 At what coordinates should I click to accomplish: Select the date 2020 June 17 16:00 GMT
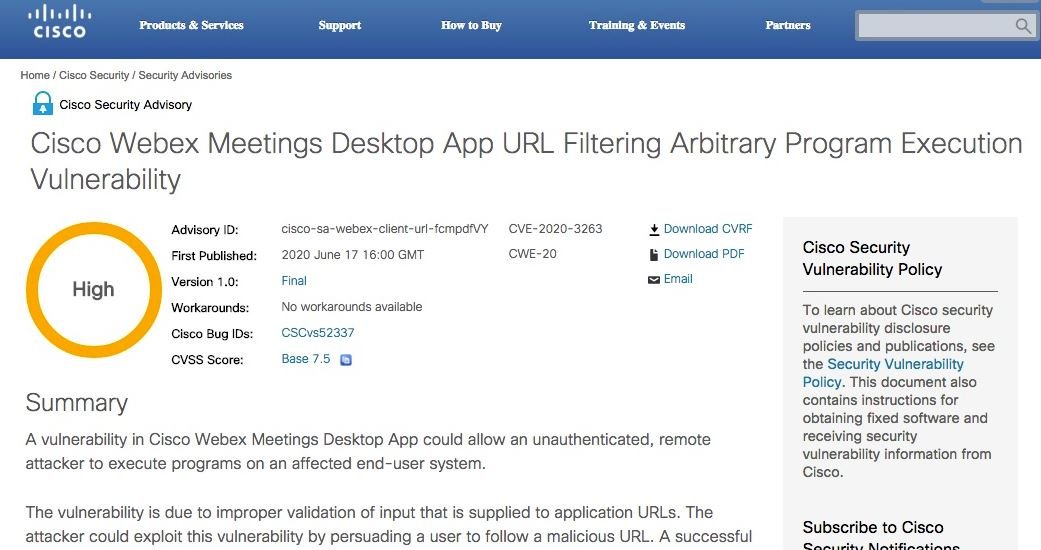click(x=353, y=254)
